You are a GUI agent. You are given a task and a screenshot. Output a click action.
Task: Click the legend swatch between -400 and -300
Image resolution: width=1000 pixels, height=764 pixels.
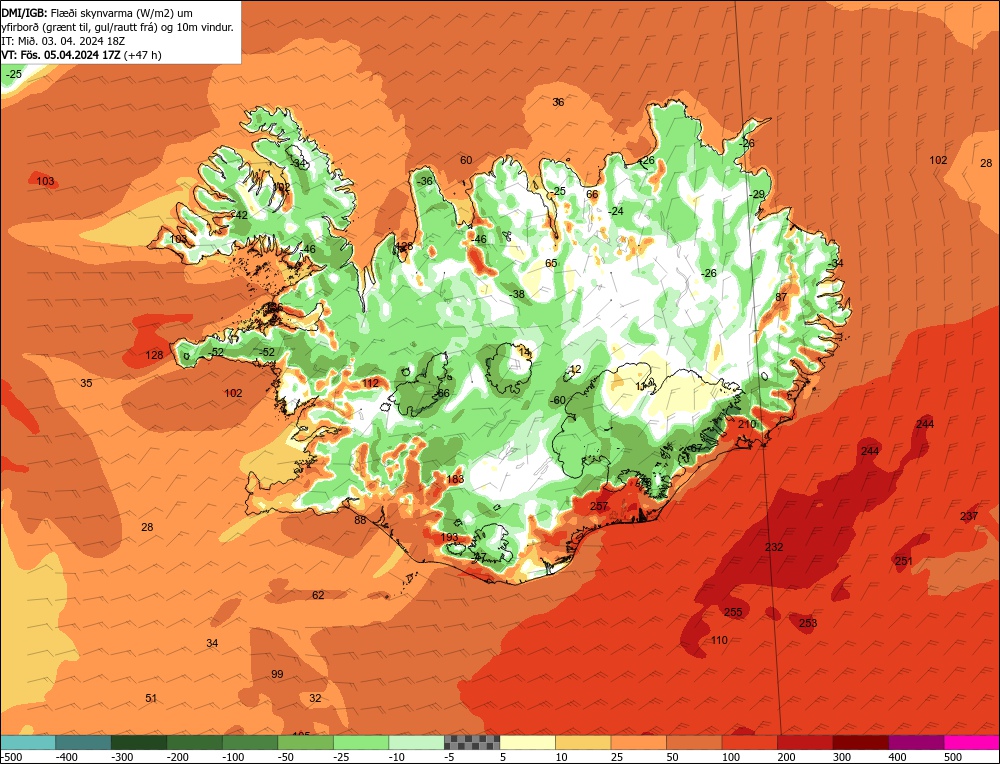coord(84,742)
